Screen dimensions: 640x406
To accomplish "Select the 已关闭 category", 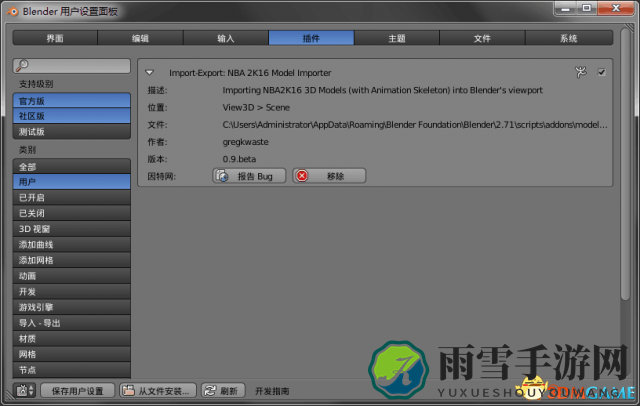I will pyautogui.click(x=72, y=213).
